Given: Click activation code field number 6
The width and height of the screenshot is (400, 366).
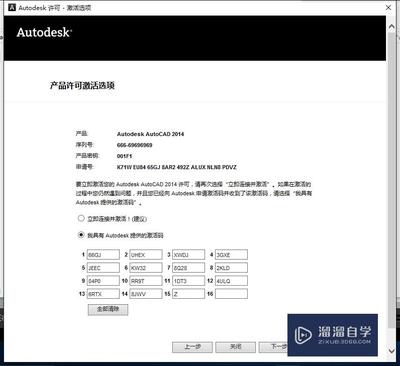Looking at the screenshot, I should pyautogui.click(x=146, y=268).
